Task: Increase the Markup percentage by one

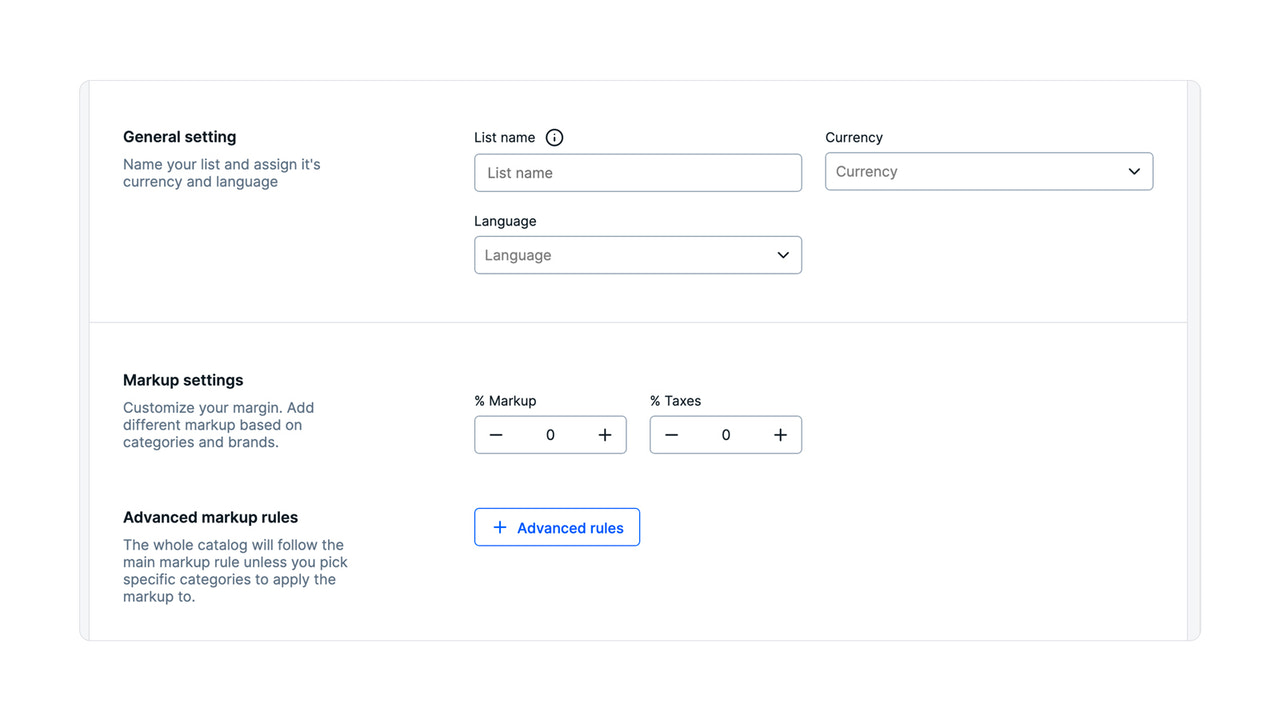Action: pos(604,434)
